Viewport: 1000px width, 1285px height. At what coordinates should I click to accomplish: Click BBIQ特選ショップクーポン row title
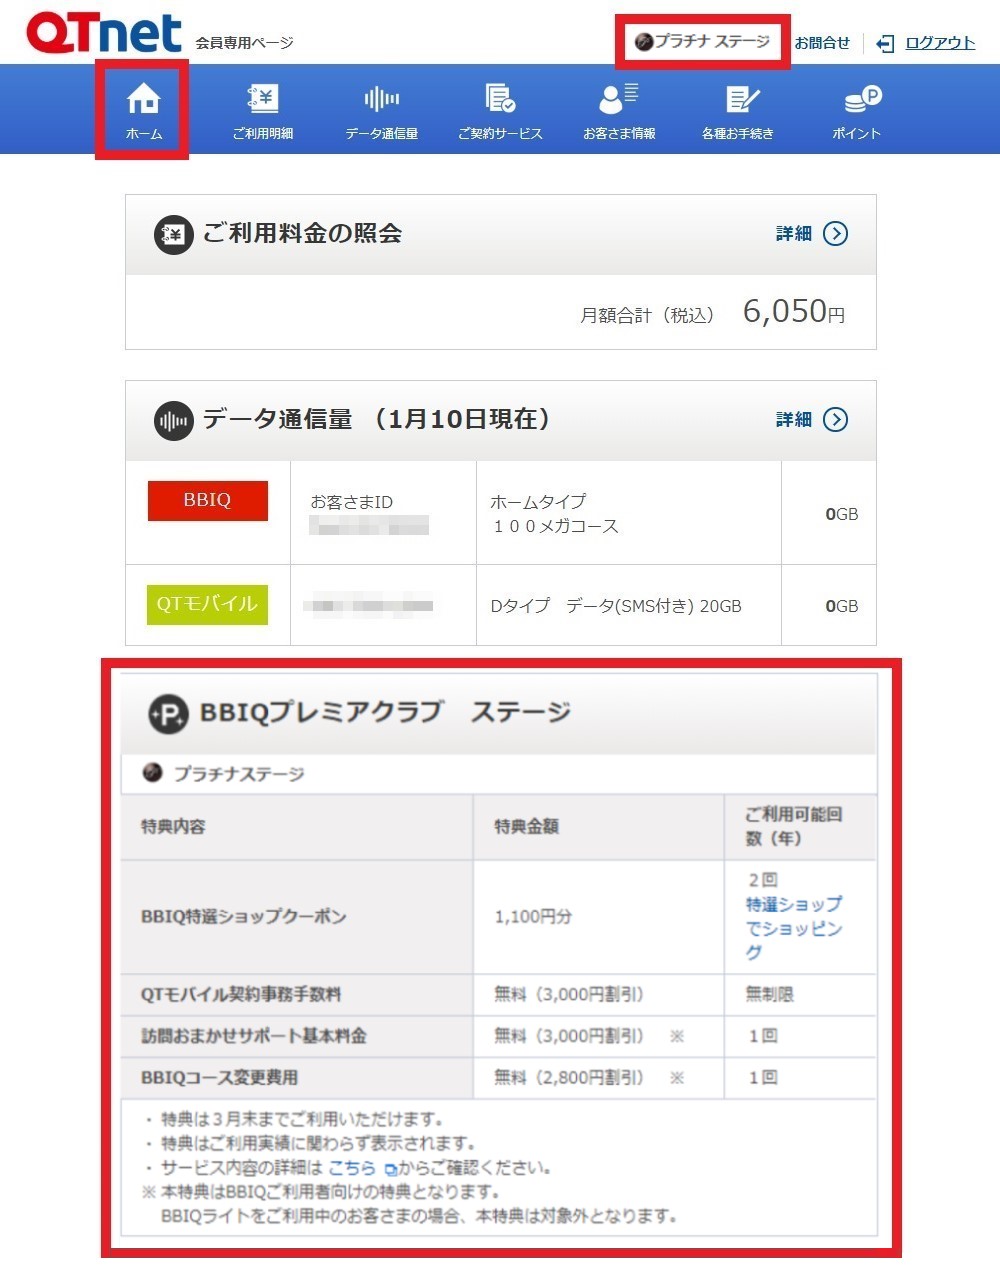[x=244, y=916]
